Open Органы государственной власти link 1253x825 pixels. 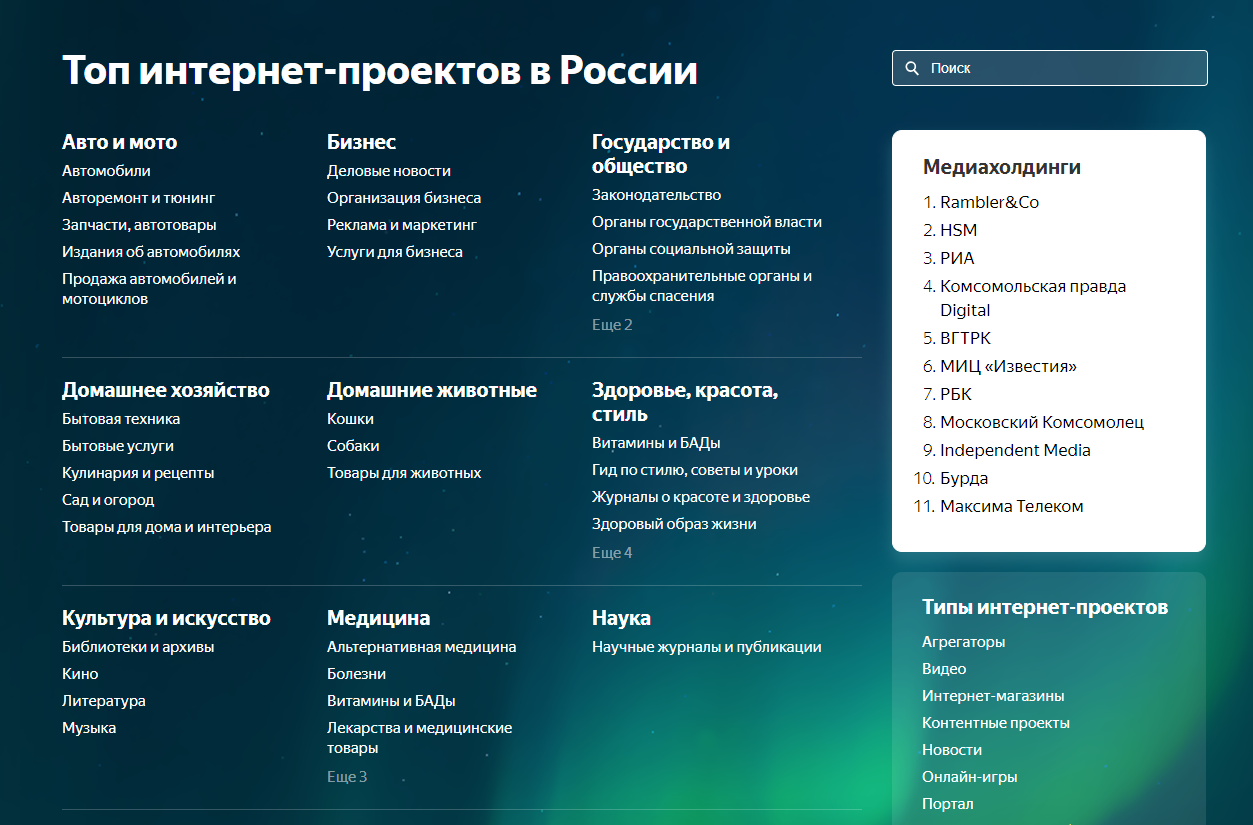707,222
